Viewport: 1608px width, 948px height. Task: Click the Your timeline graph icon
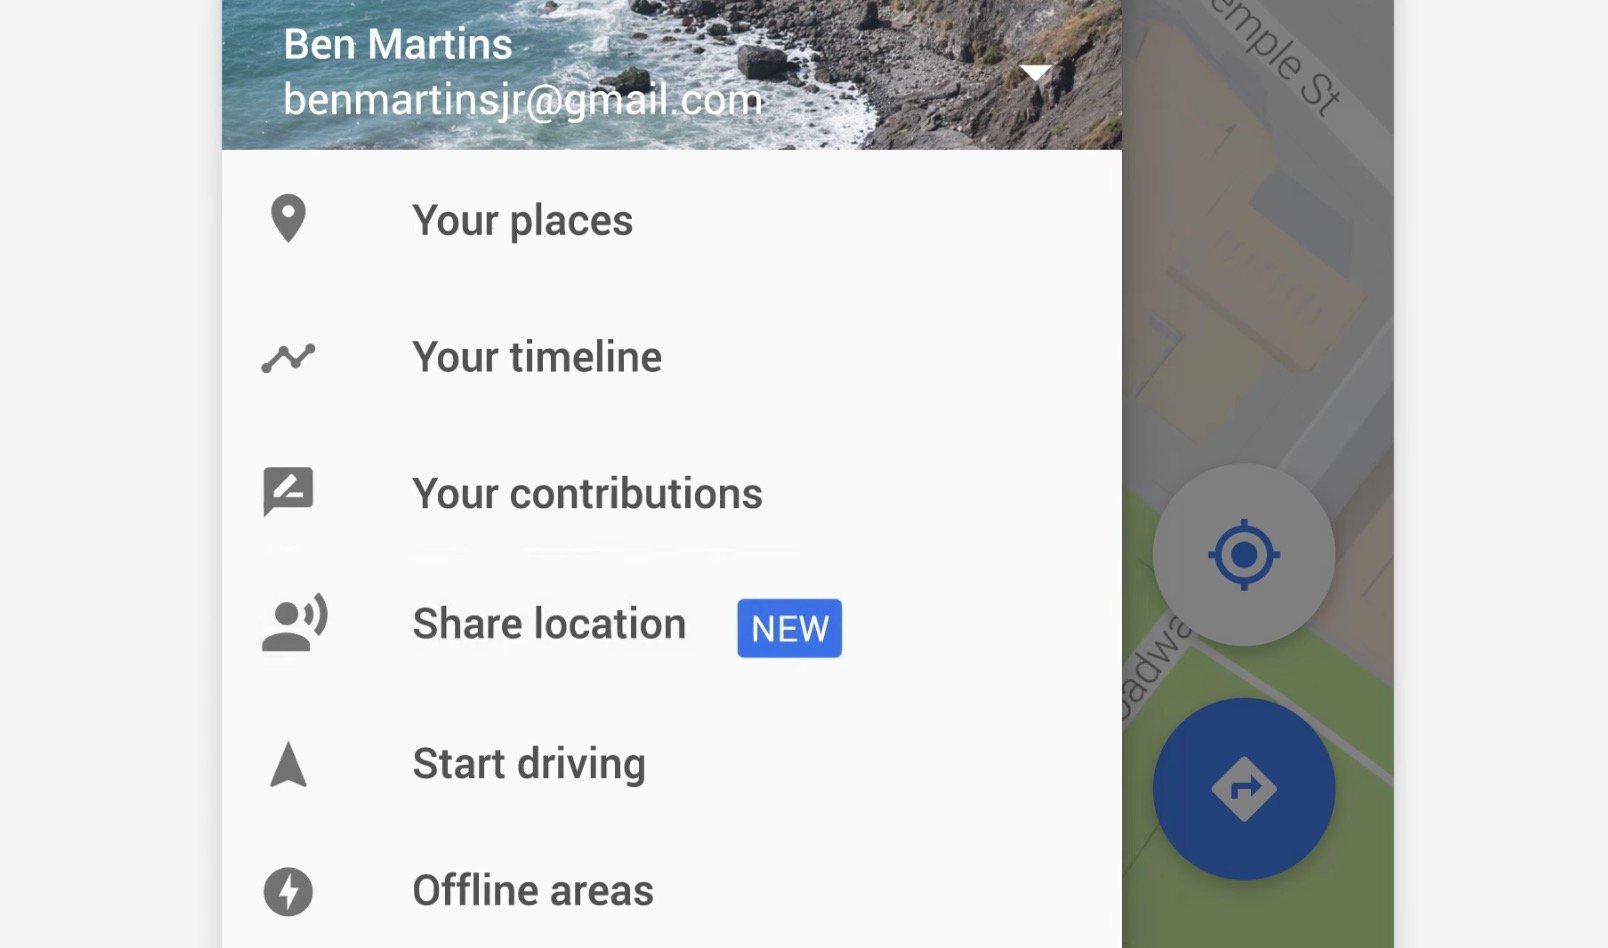pos(288,357)
